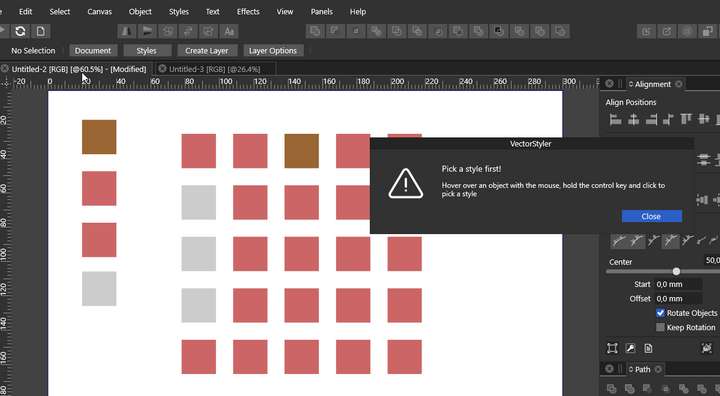Image resolution: width=720 pixels, height=396 pixels.
Task: Close the 'Pick a style first!' dialog
Action: (652, 216)
